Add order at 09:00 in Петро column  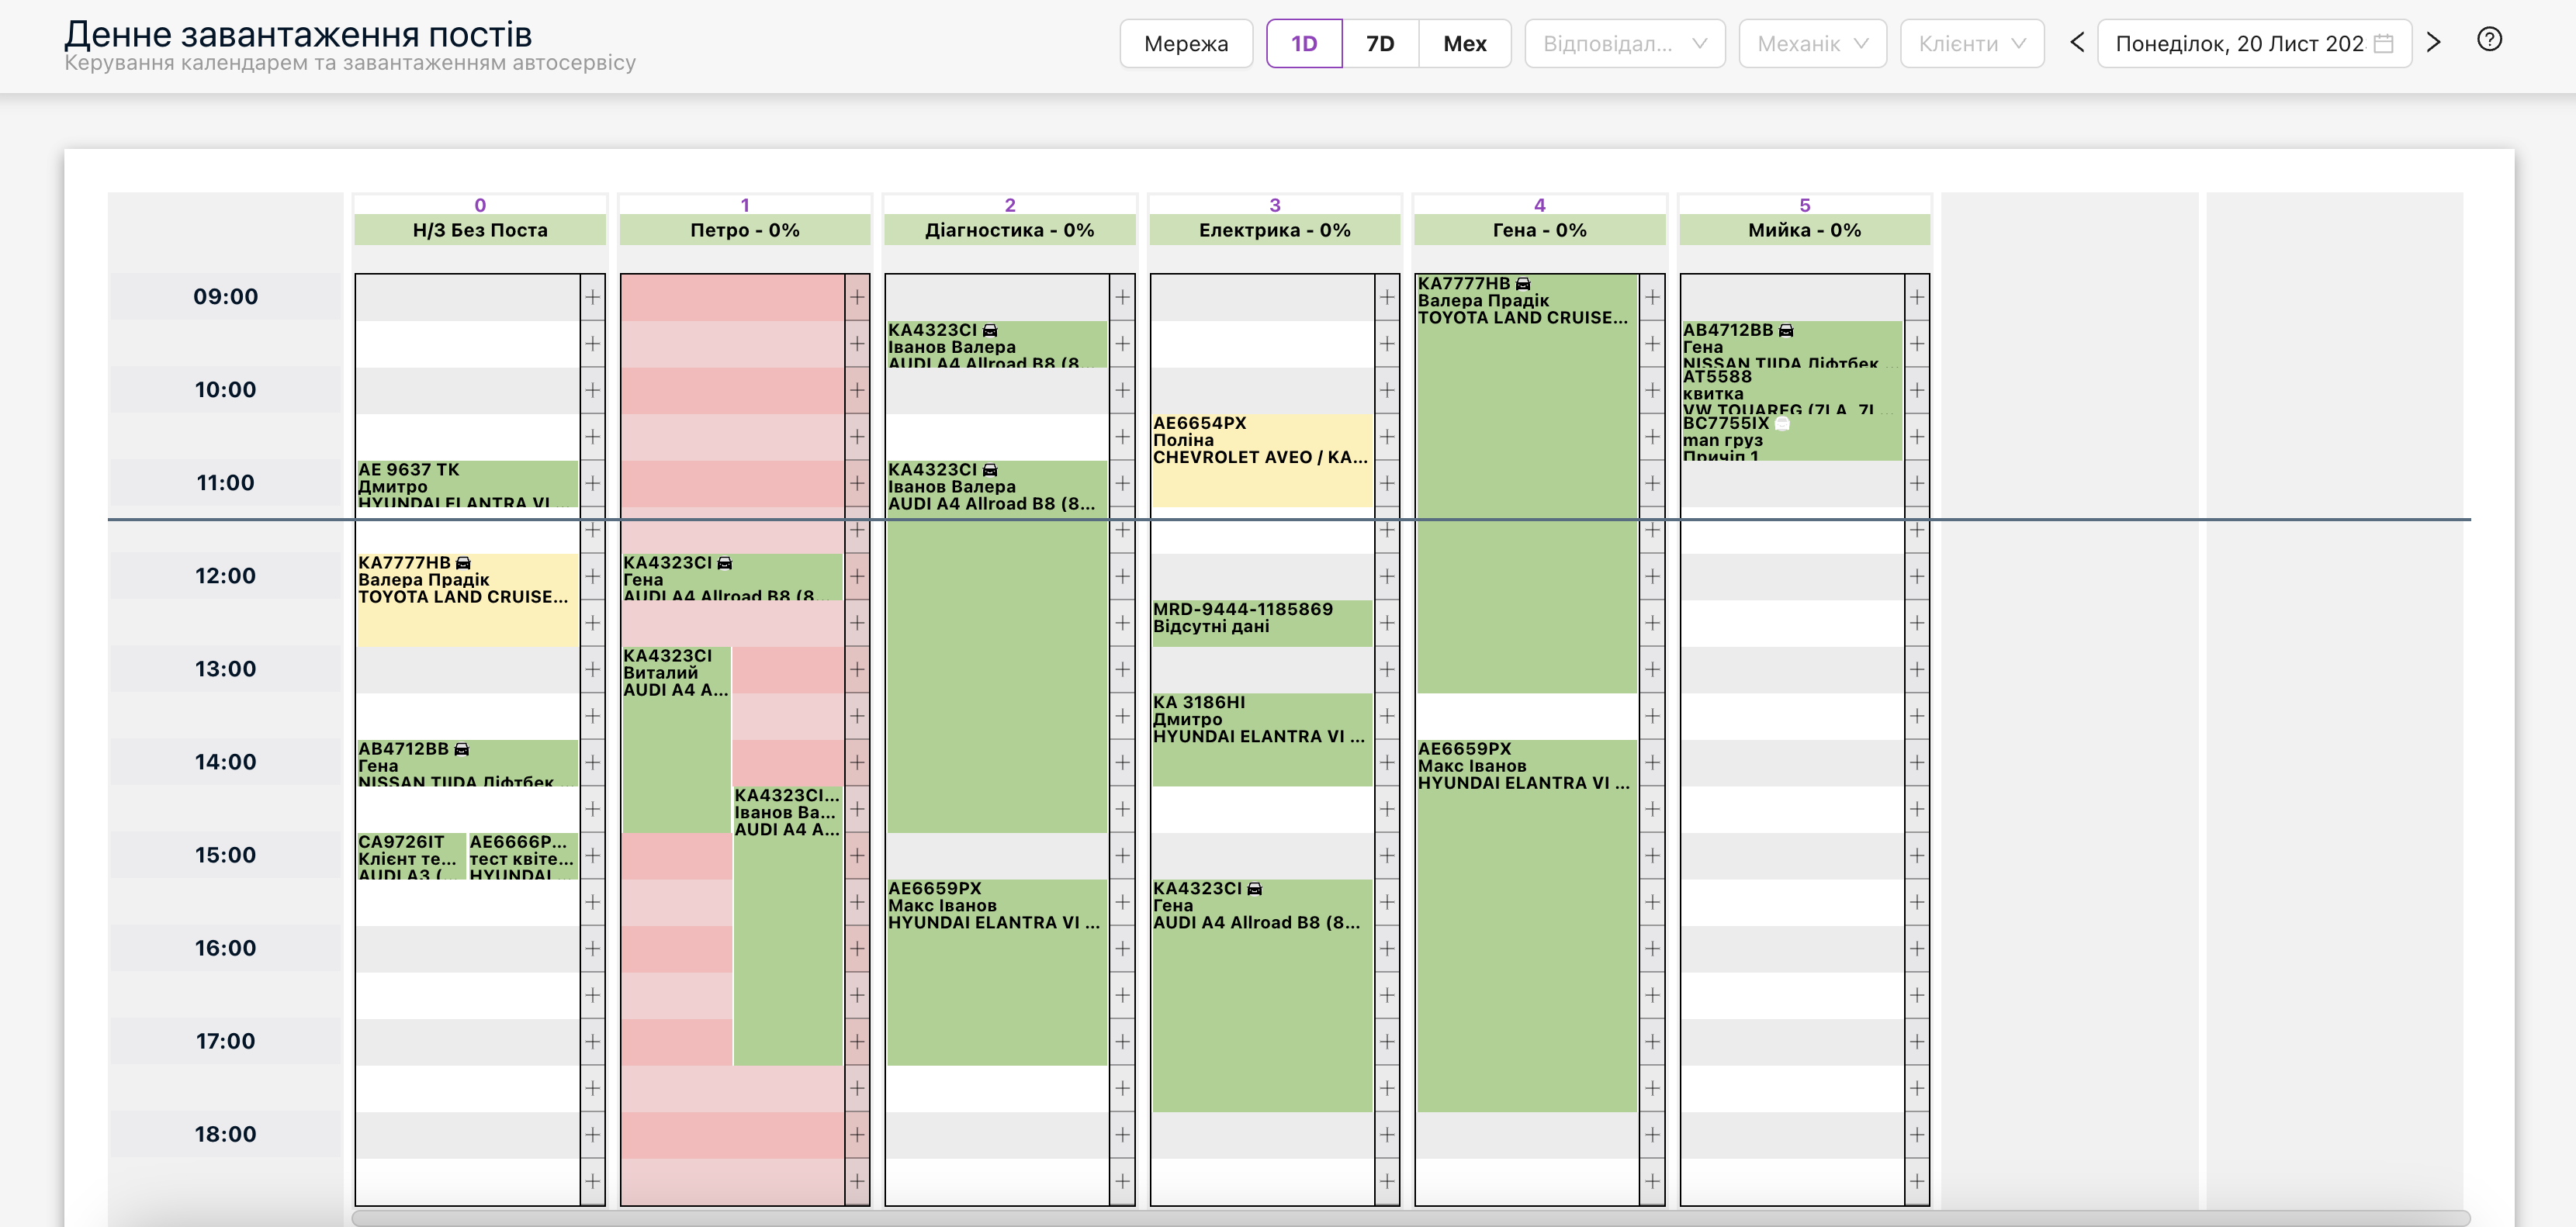pyautogui.click(x=857, y=297)
